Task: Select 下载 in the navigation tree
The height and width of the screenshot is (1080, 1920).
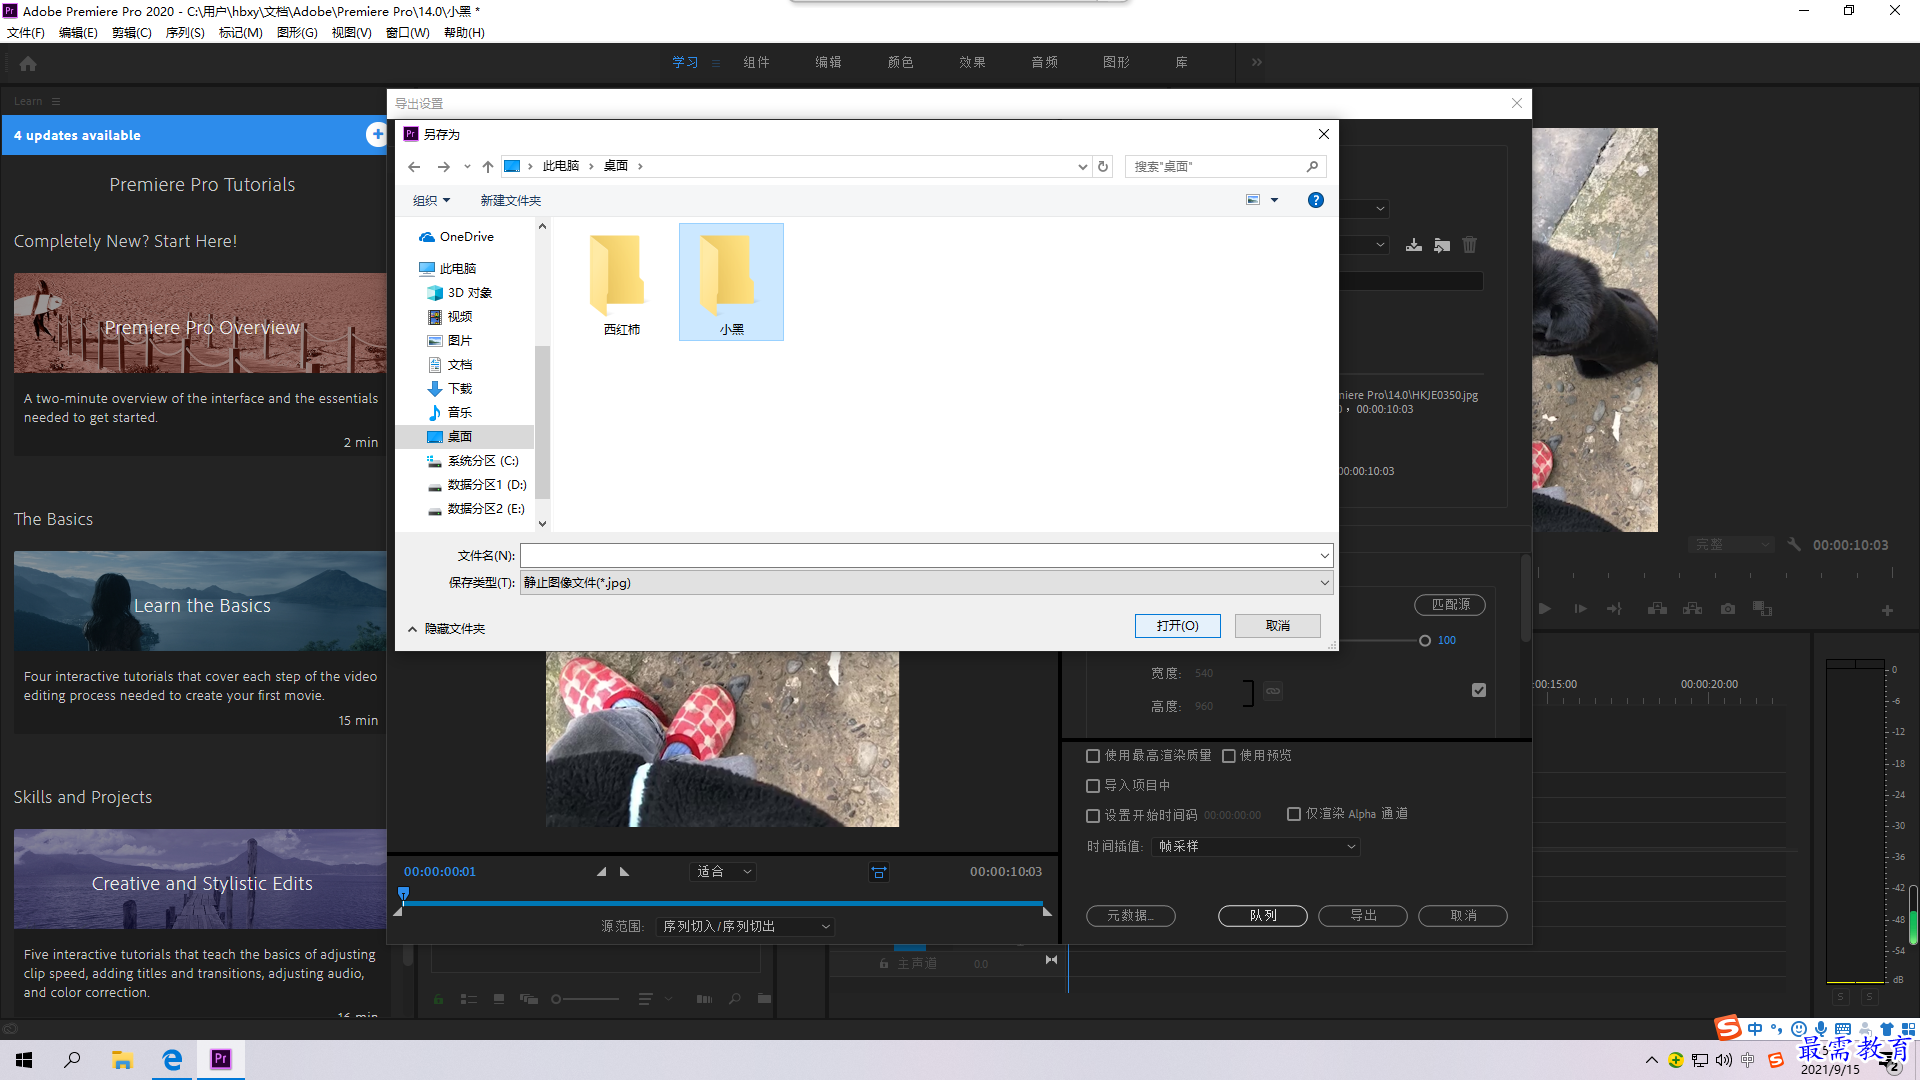Action: pyautogui.click(x=460, y=389)
